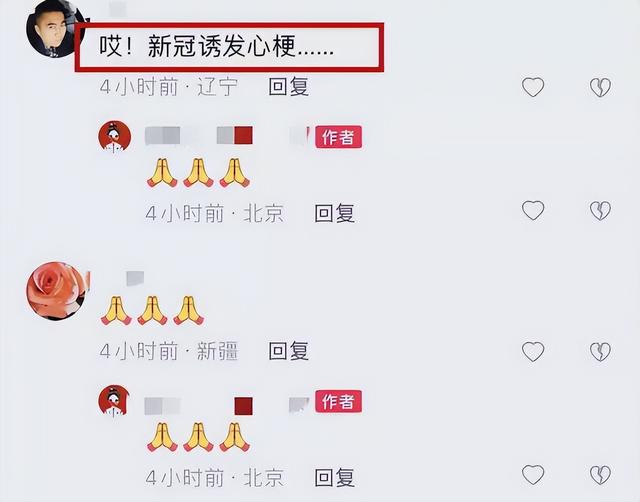Like the 新冠诱发心梗 comment from 辽宁

pyautogui.click(x=533, y=87)
